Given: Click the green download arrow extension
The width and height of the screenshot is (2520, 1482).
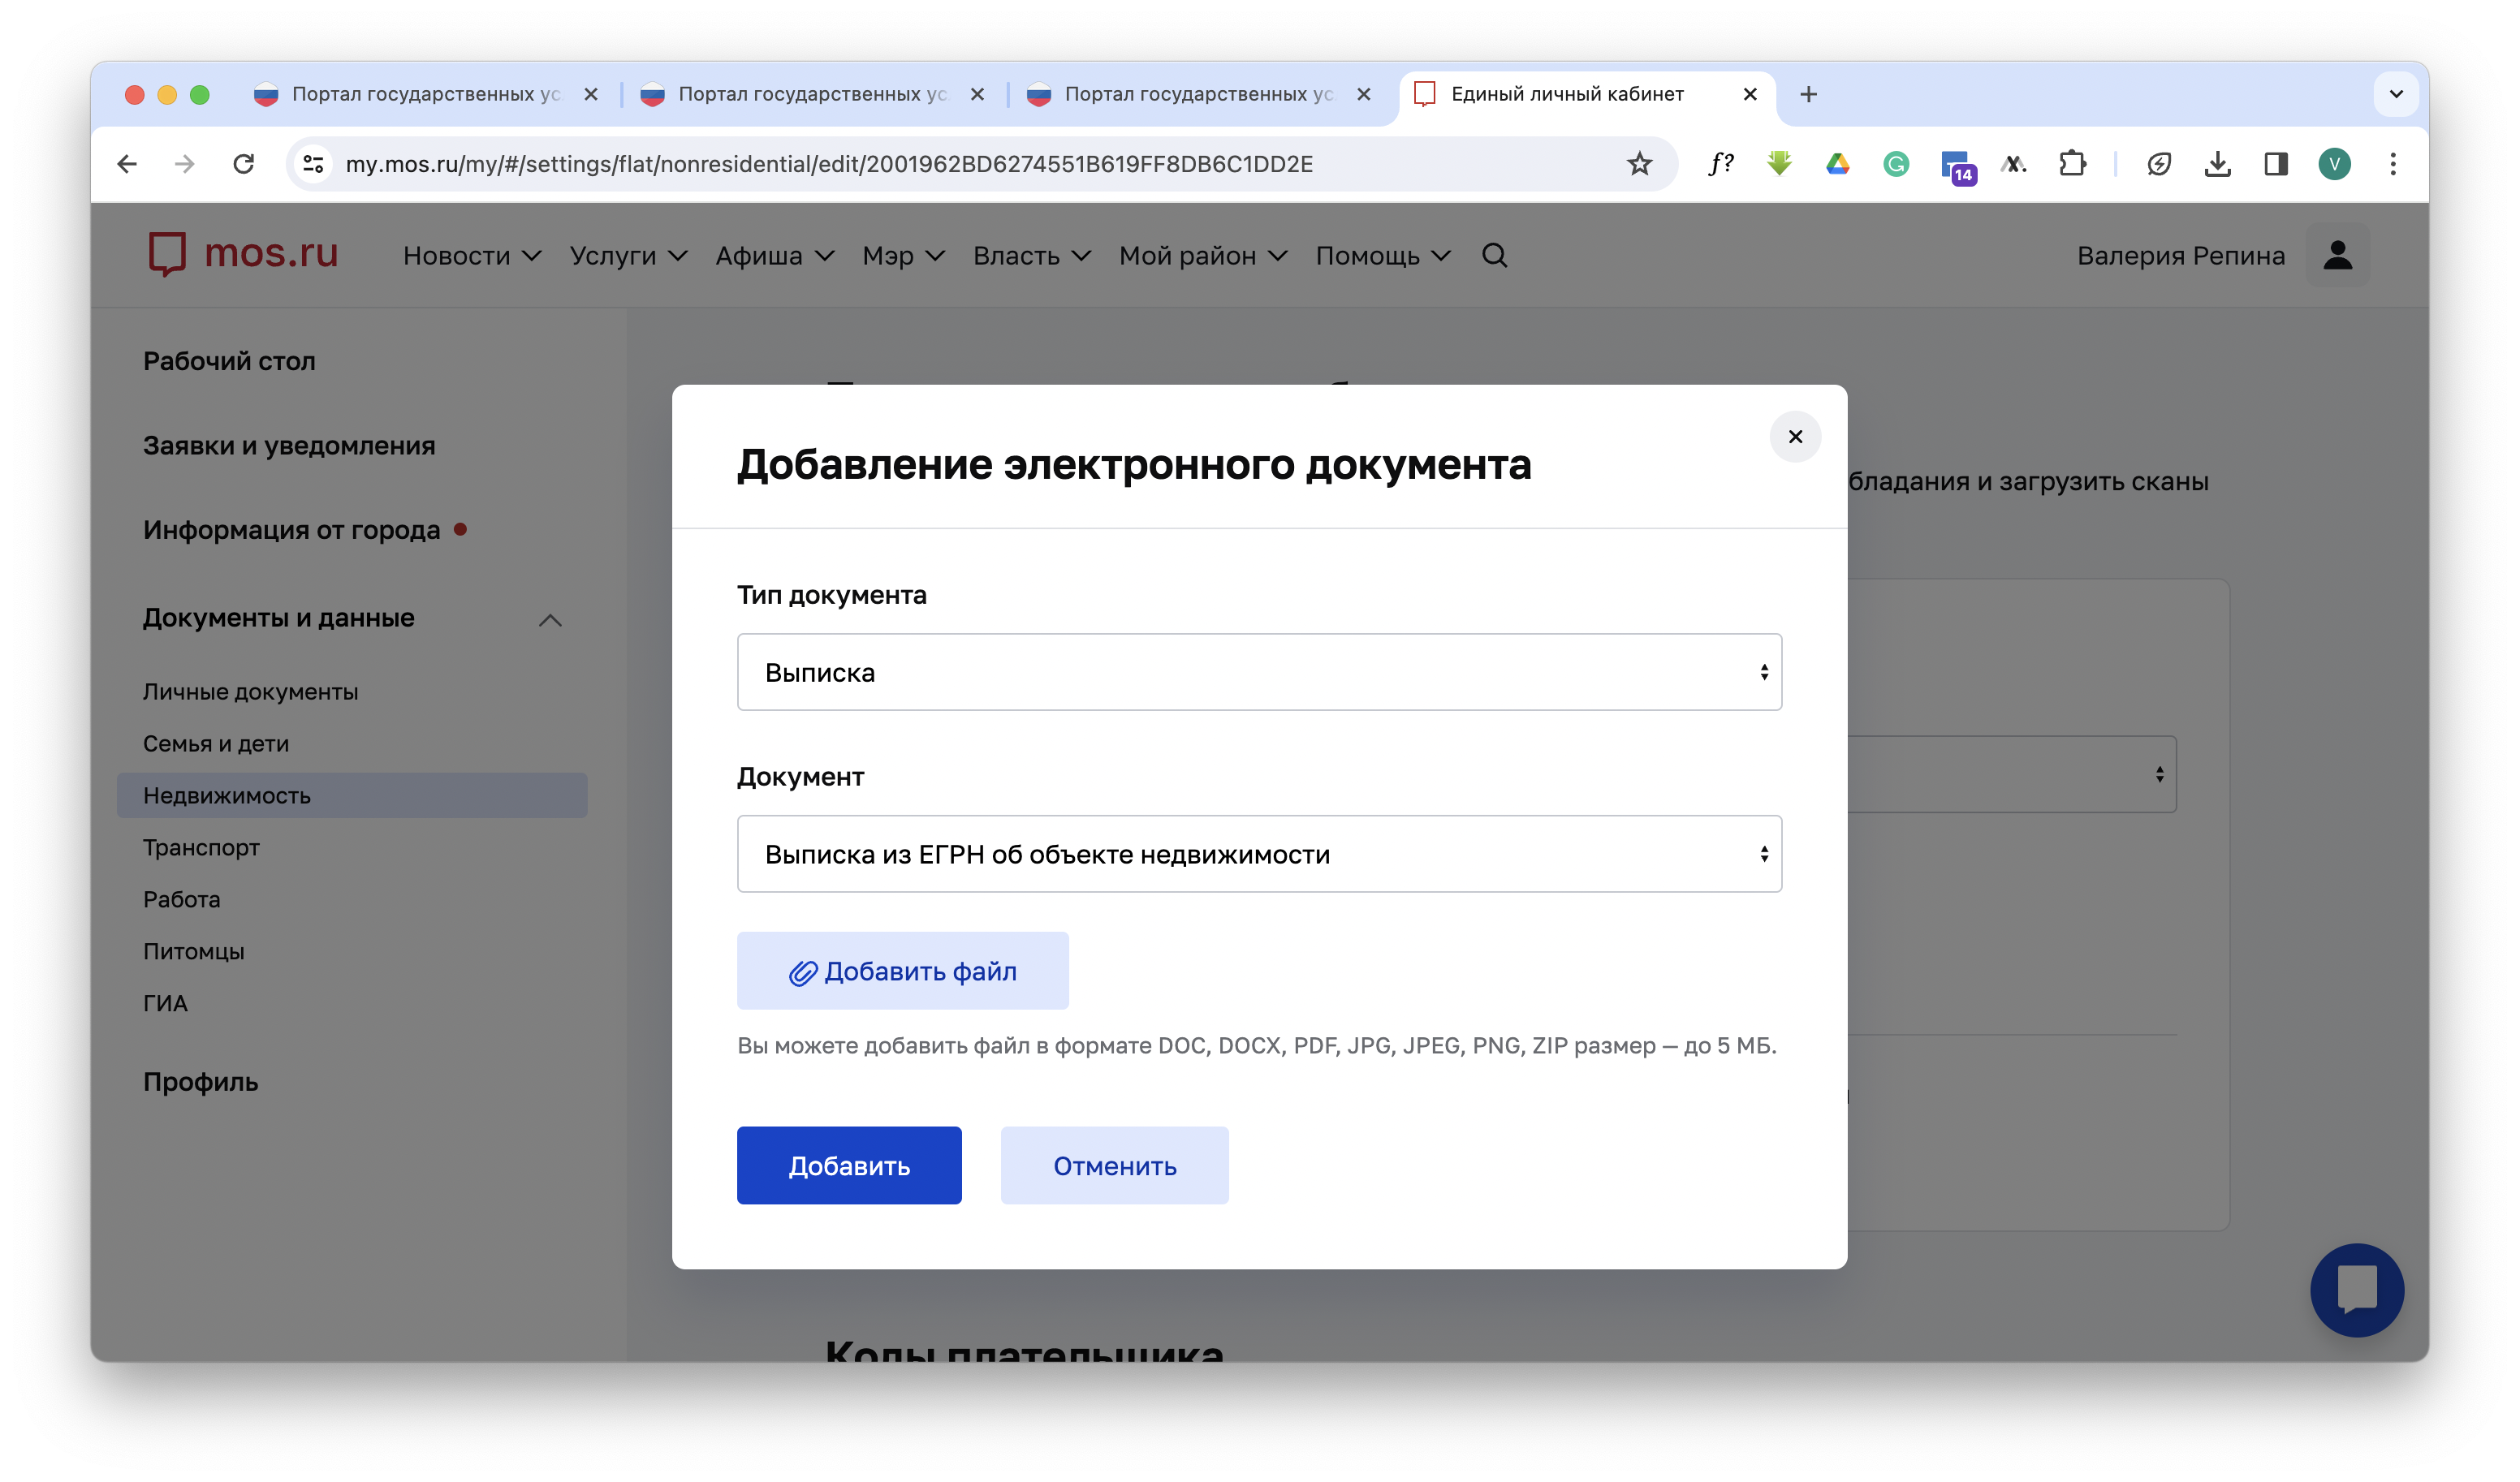Looking at the screenshot, I should point(1779,164).
